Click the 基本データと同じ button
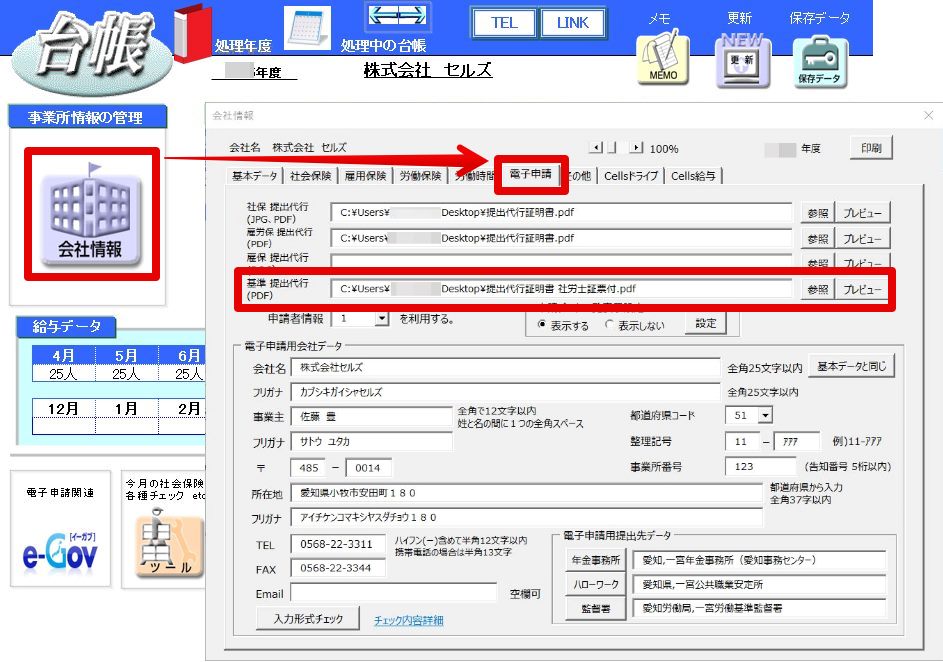 [x=852, y=366]
